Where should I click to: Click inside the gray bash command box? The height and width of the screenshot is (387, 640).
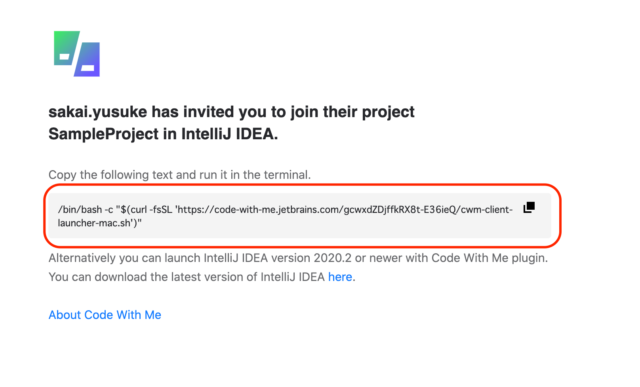[x=300, y=216]
